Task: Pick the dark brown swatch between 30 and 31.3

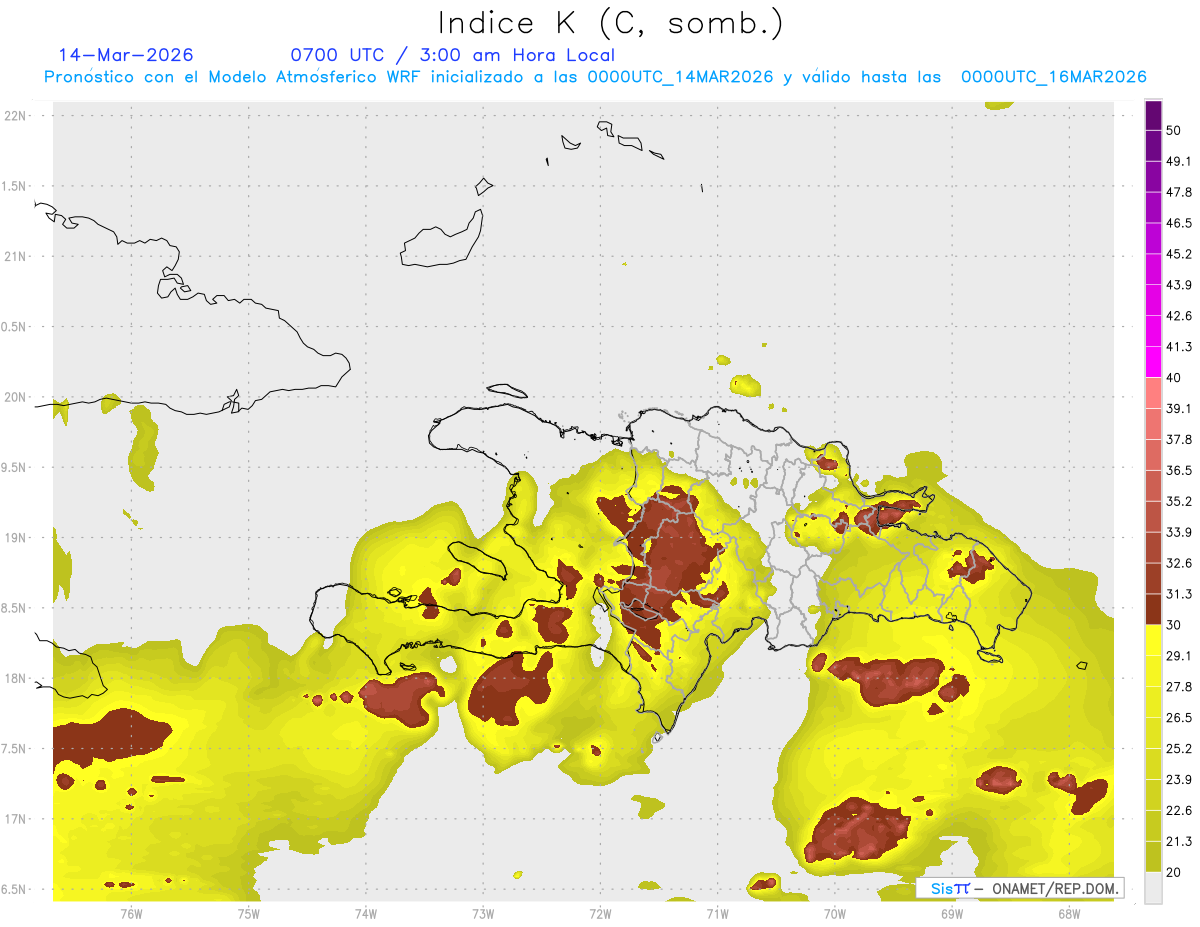Action: [1154, 609]
